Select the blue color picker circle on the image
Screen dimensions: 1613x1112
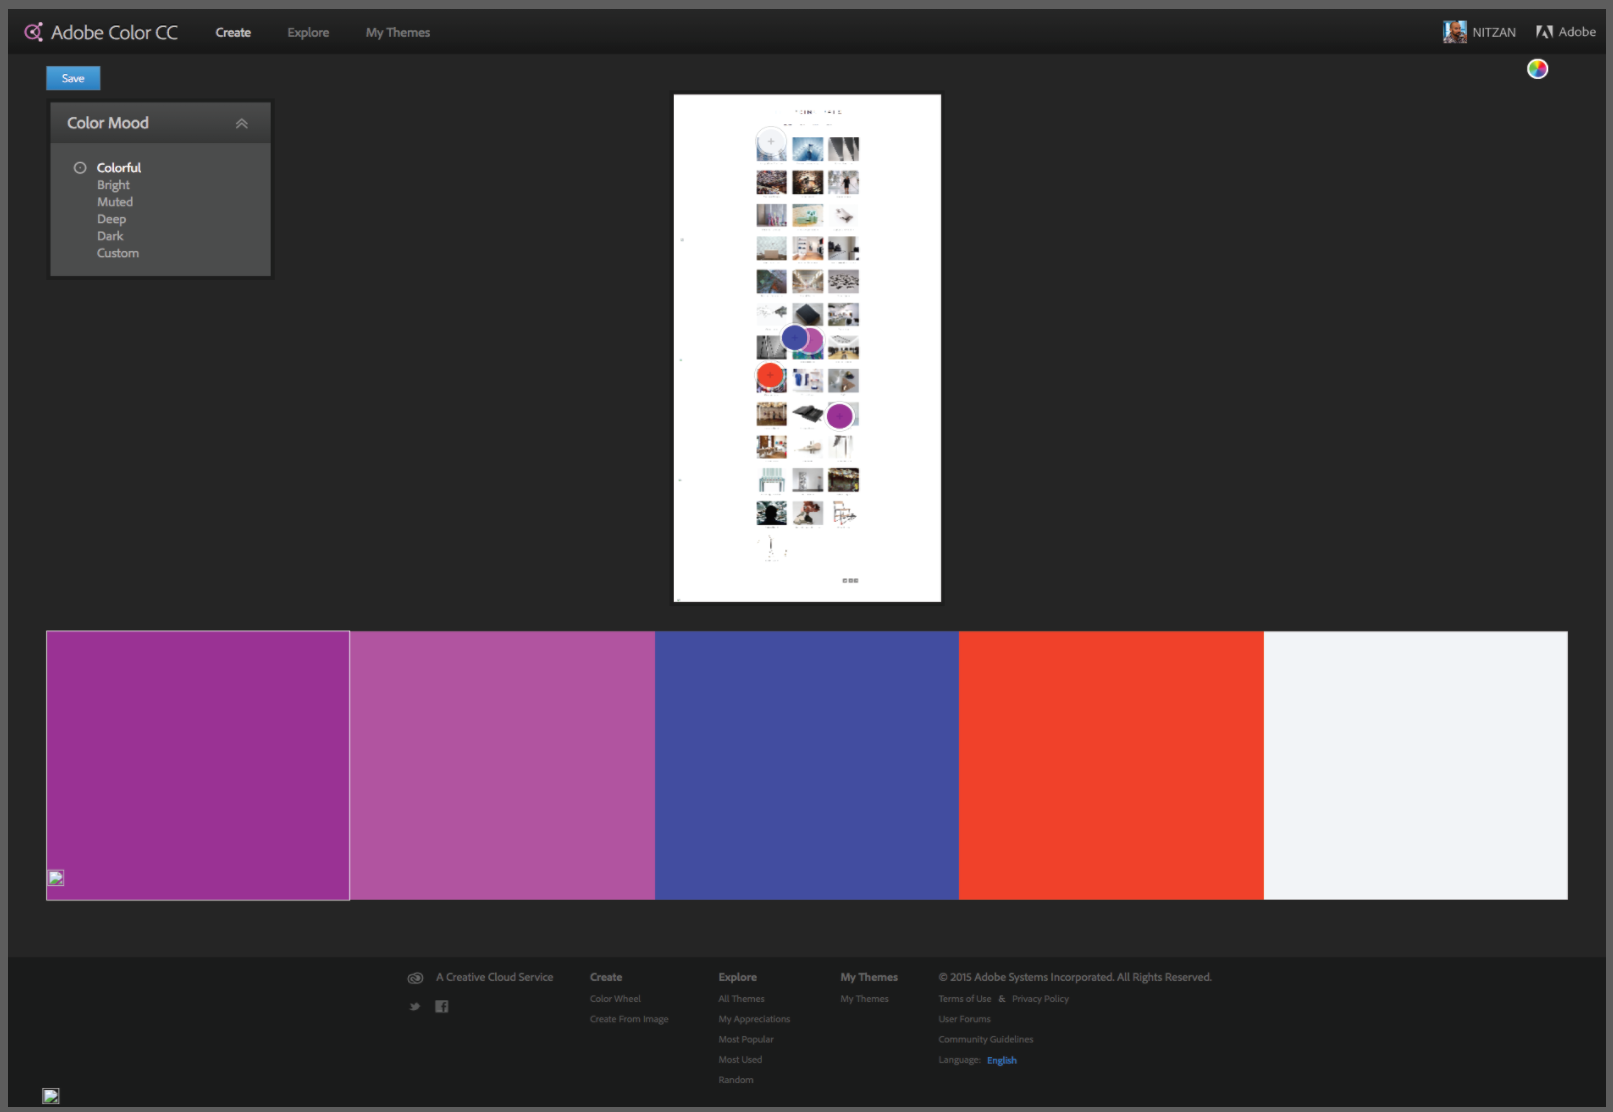tap(795, 338)
